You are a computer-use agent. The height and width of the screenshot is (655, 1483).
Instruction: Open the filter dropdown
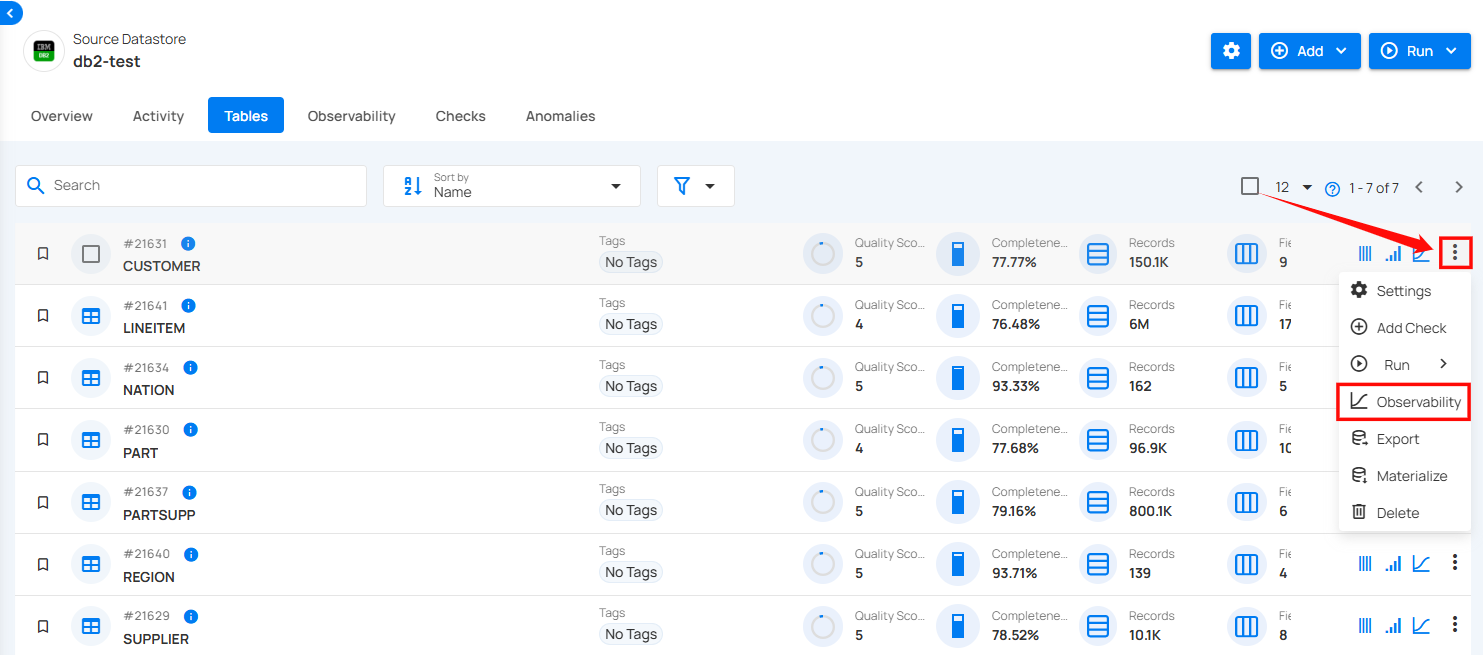pos(695,186)
